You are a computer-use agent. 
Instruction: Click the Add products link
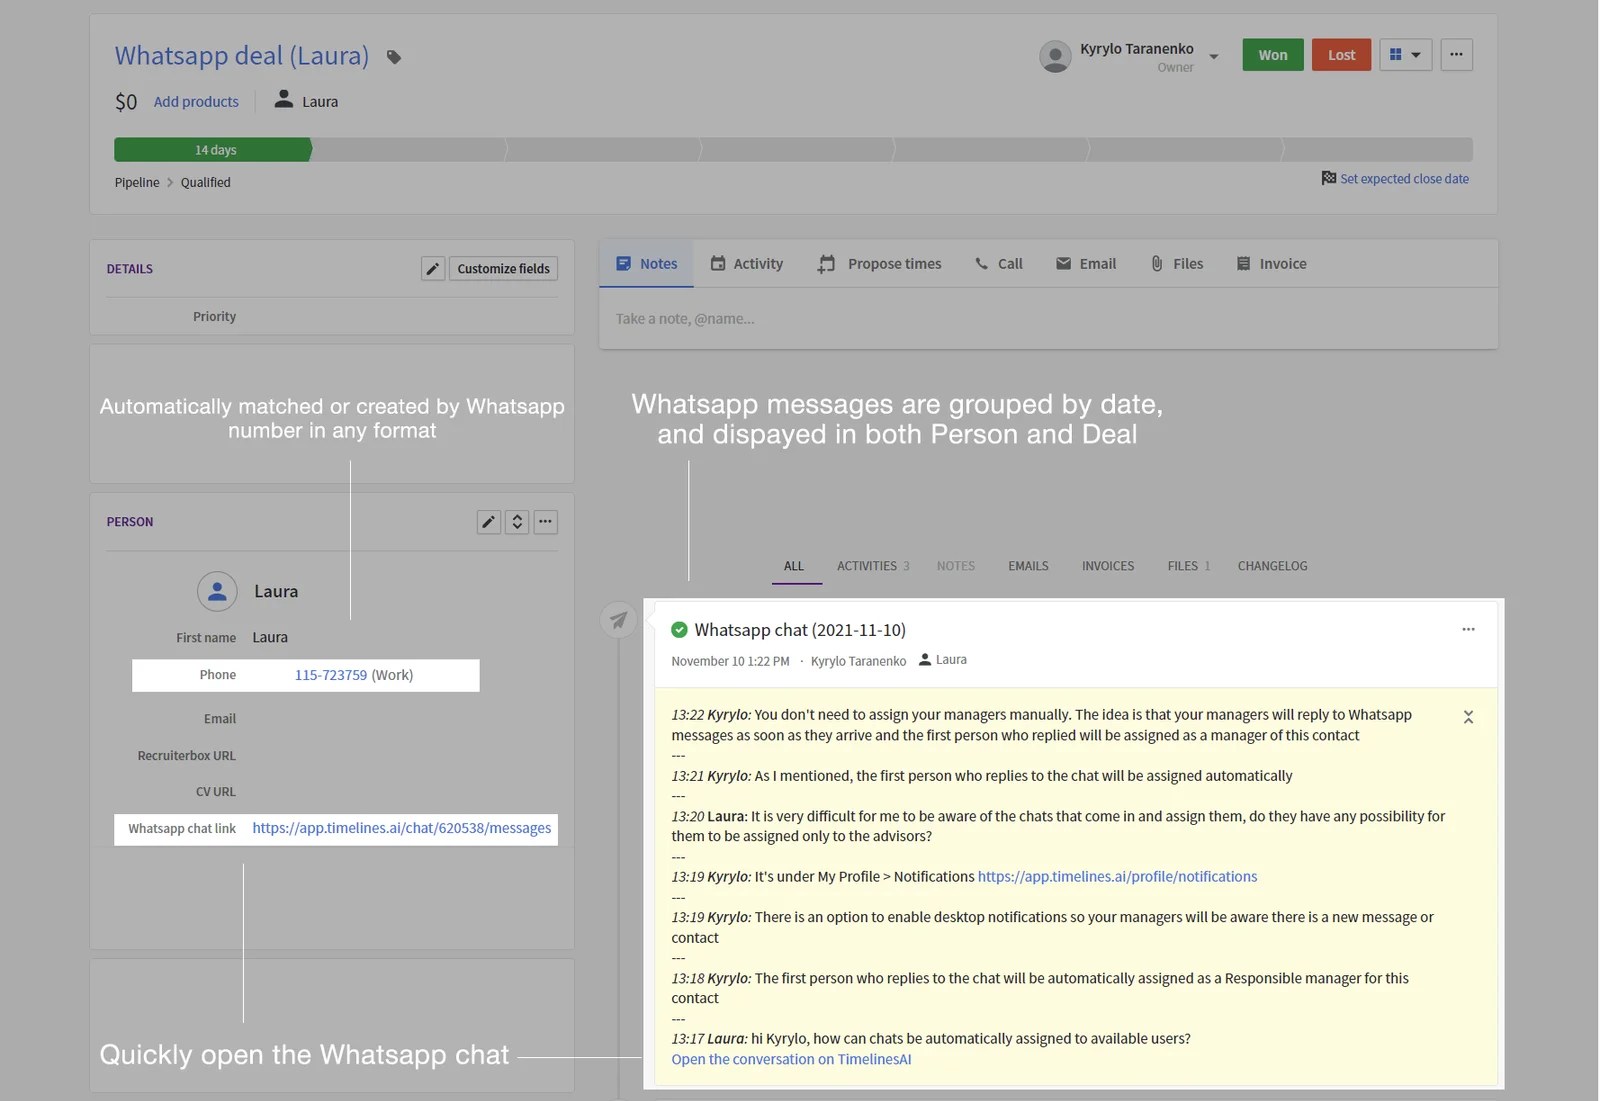coord(196,102)
